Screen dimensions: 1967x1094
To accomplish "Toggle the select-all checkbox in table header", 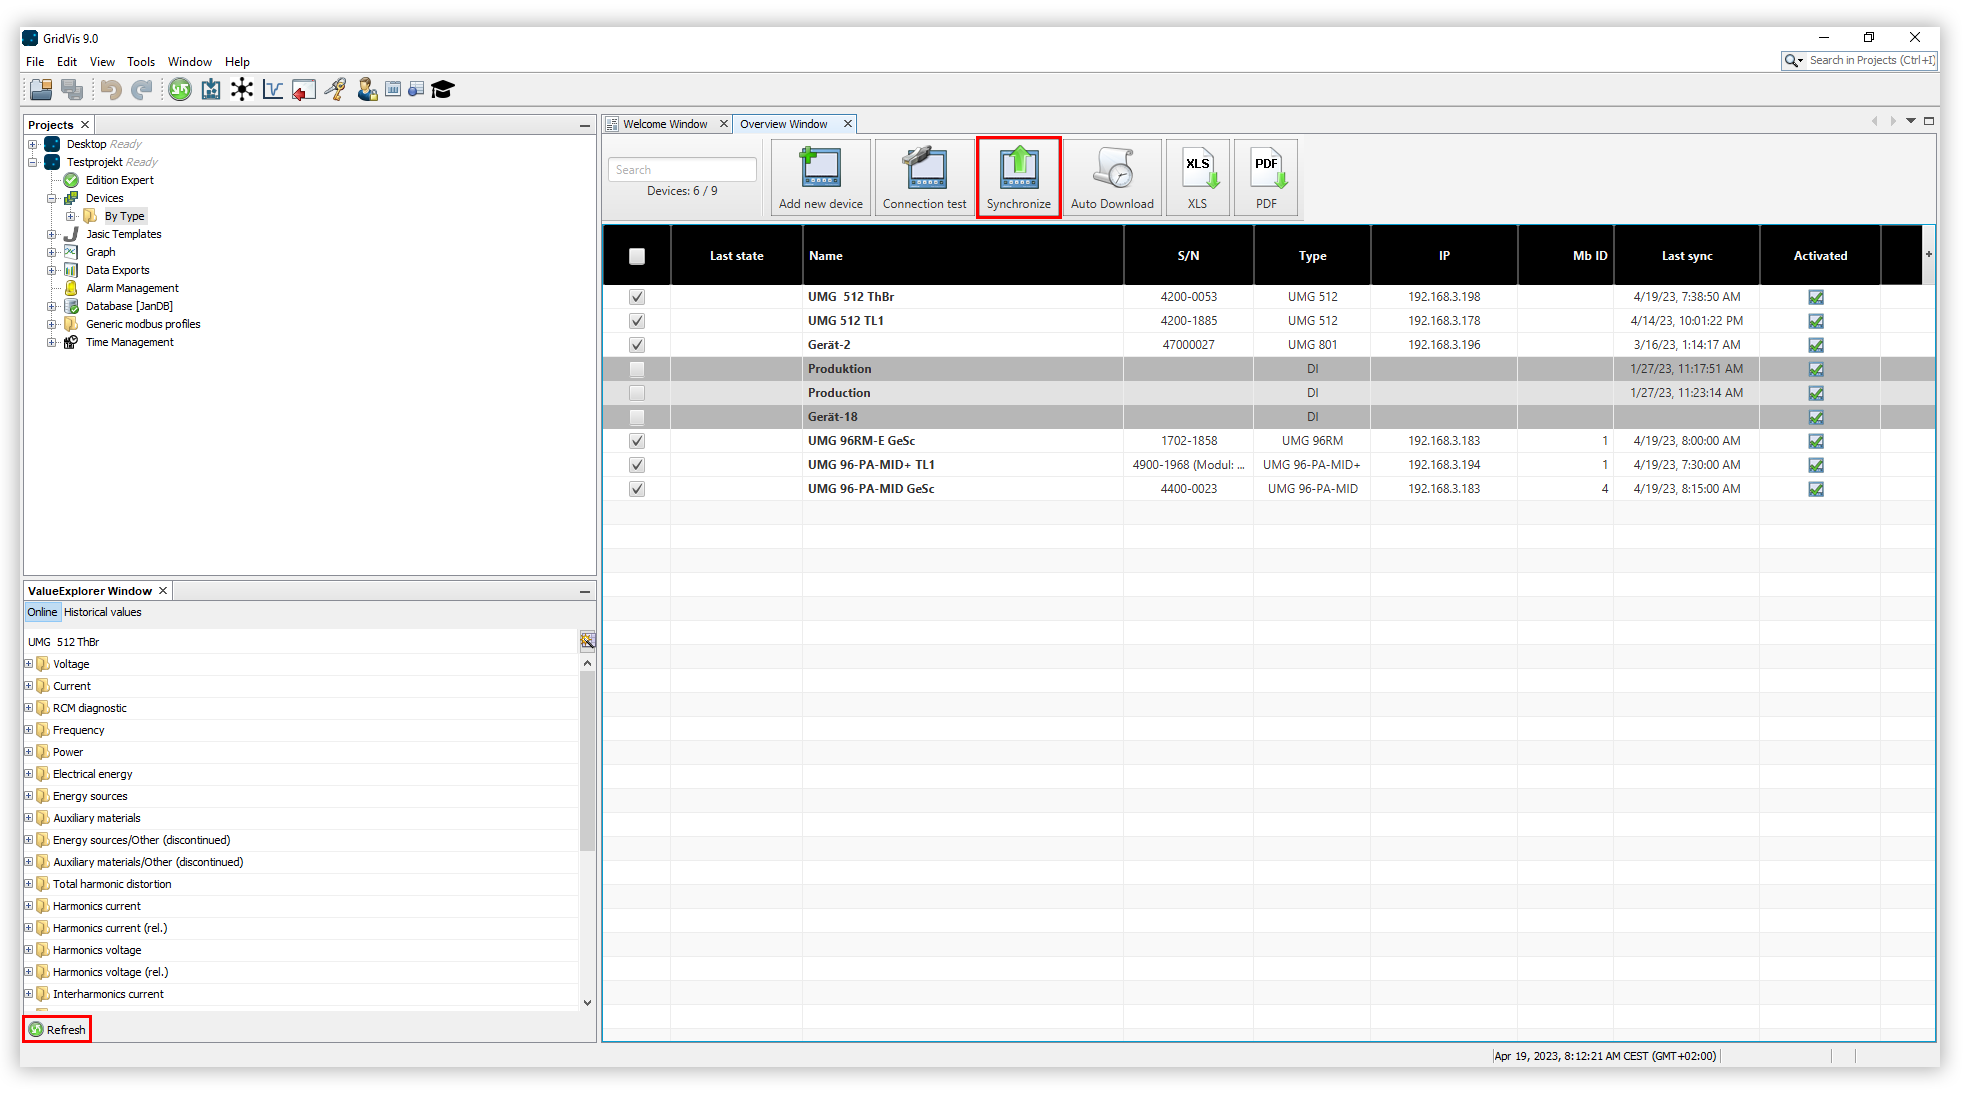I will point(637,256).
